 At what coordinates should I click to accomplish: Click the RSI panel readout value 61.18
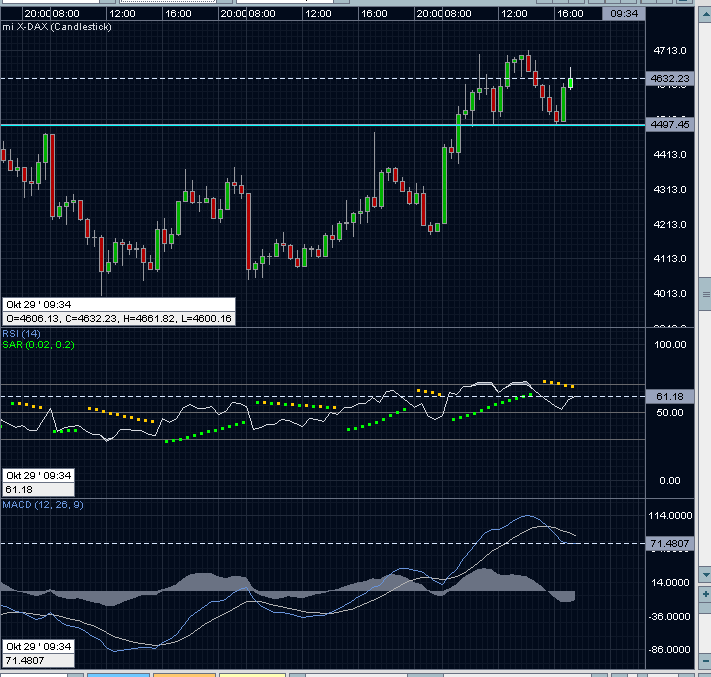(x=38, y=489)
